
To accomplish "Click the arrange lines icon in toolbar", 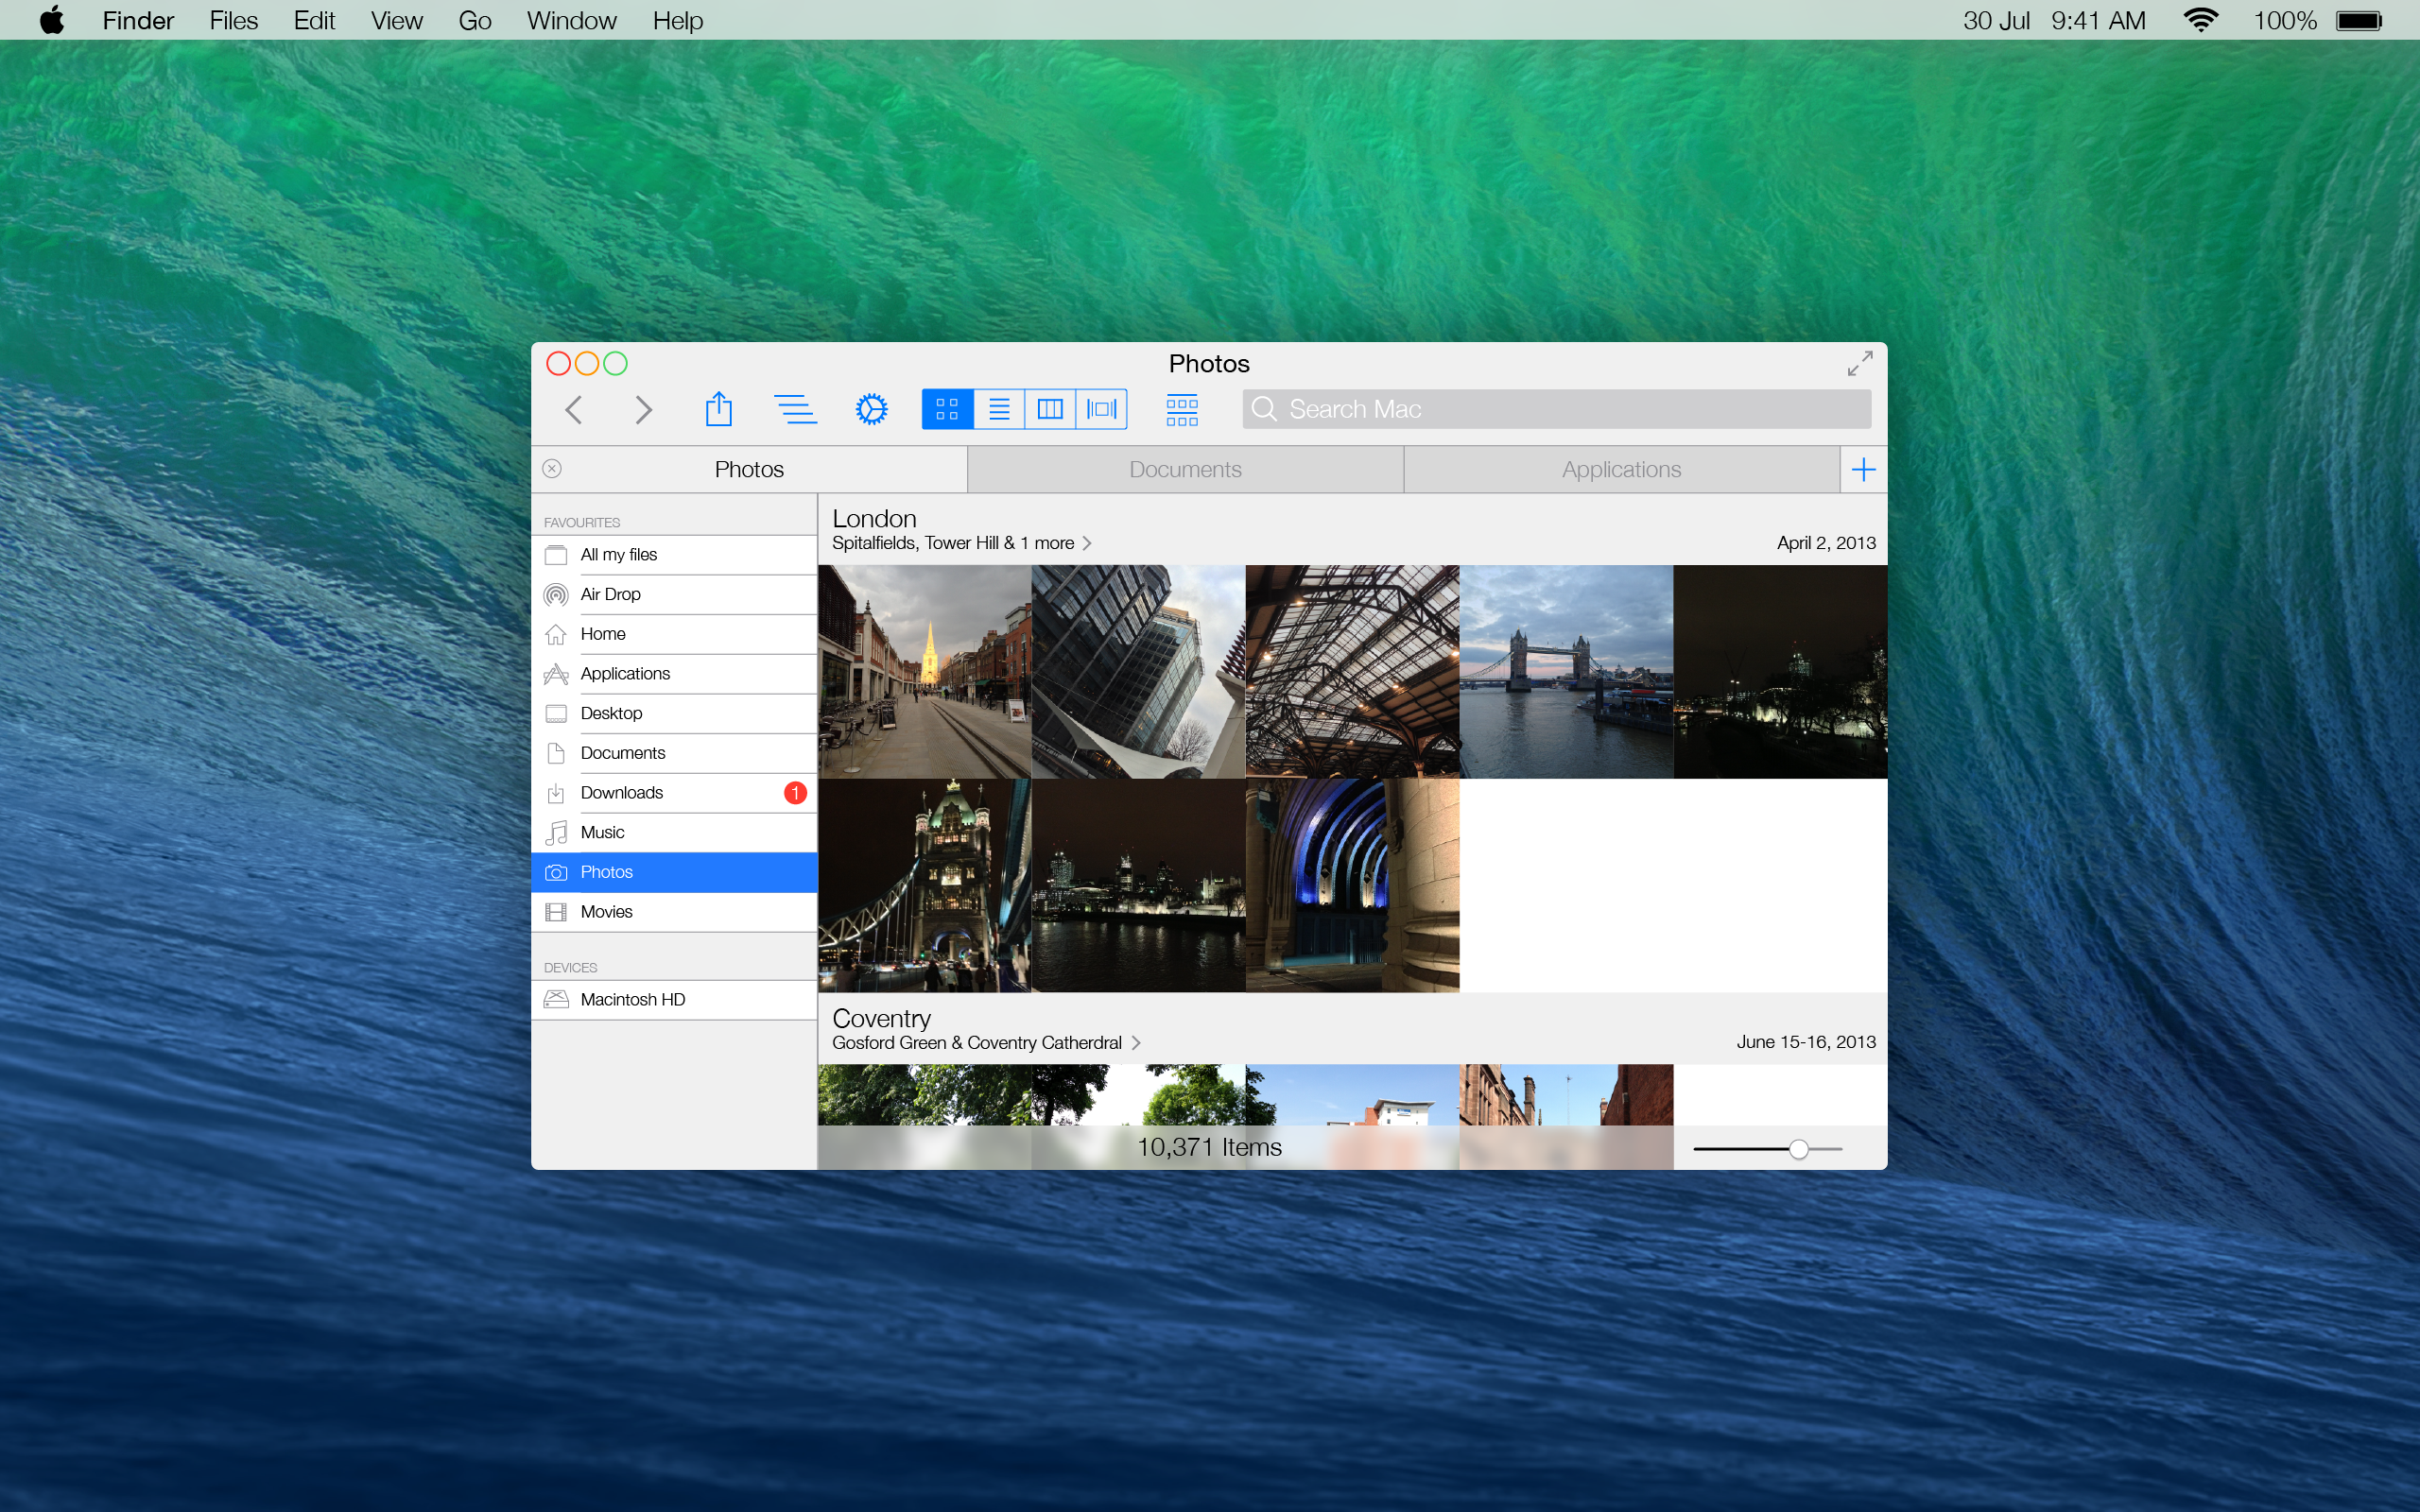I will [x=795, y=409].
